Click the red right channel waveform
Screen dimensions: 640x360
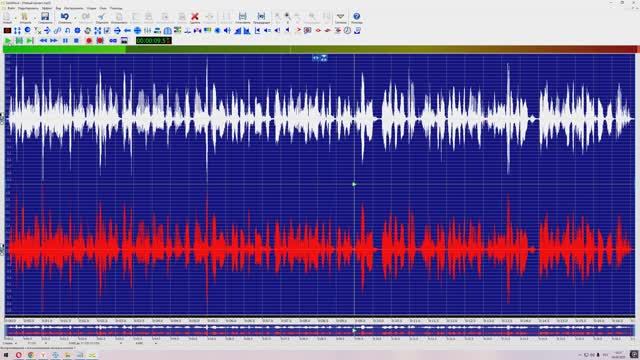click(320, 249)
